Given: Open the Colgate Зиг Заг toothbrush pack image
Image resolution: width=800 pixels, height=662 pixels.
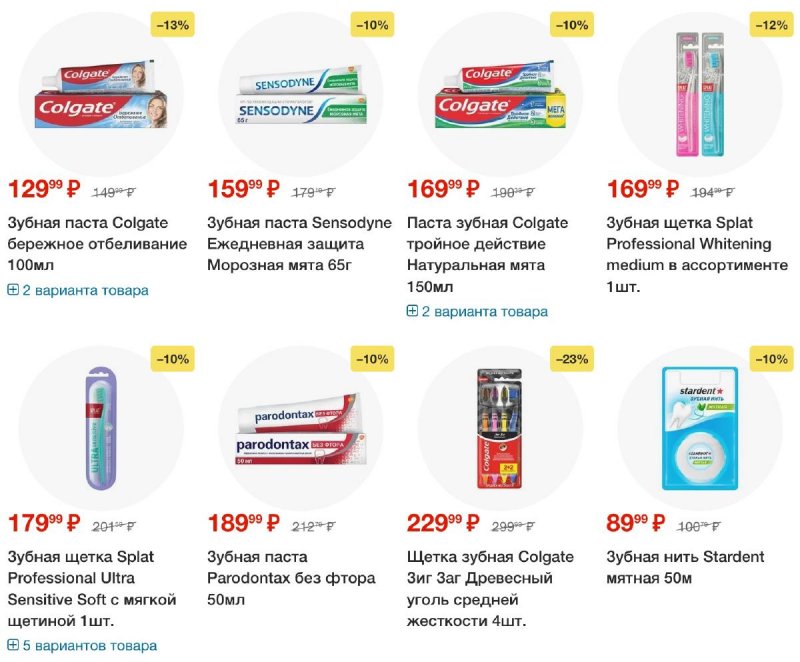Looking at the screenshot, I should [x=501, y=428].
